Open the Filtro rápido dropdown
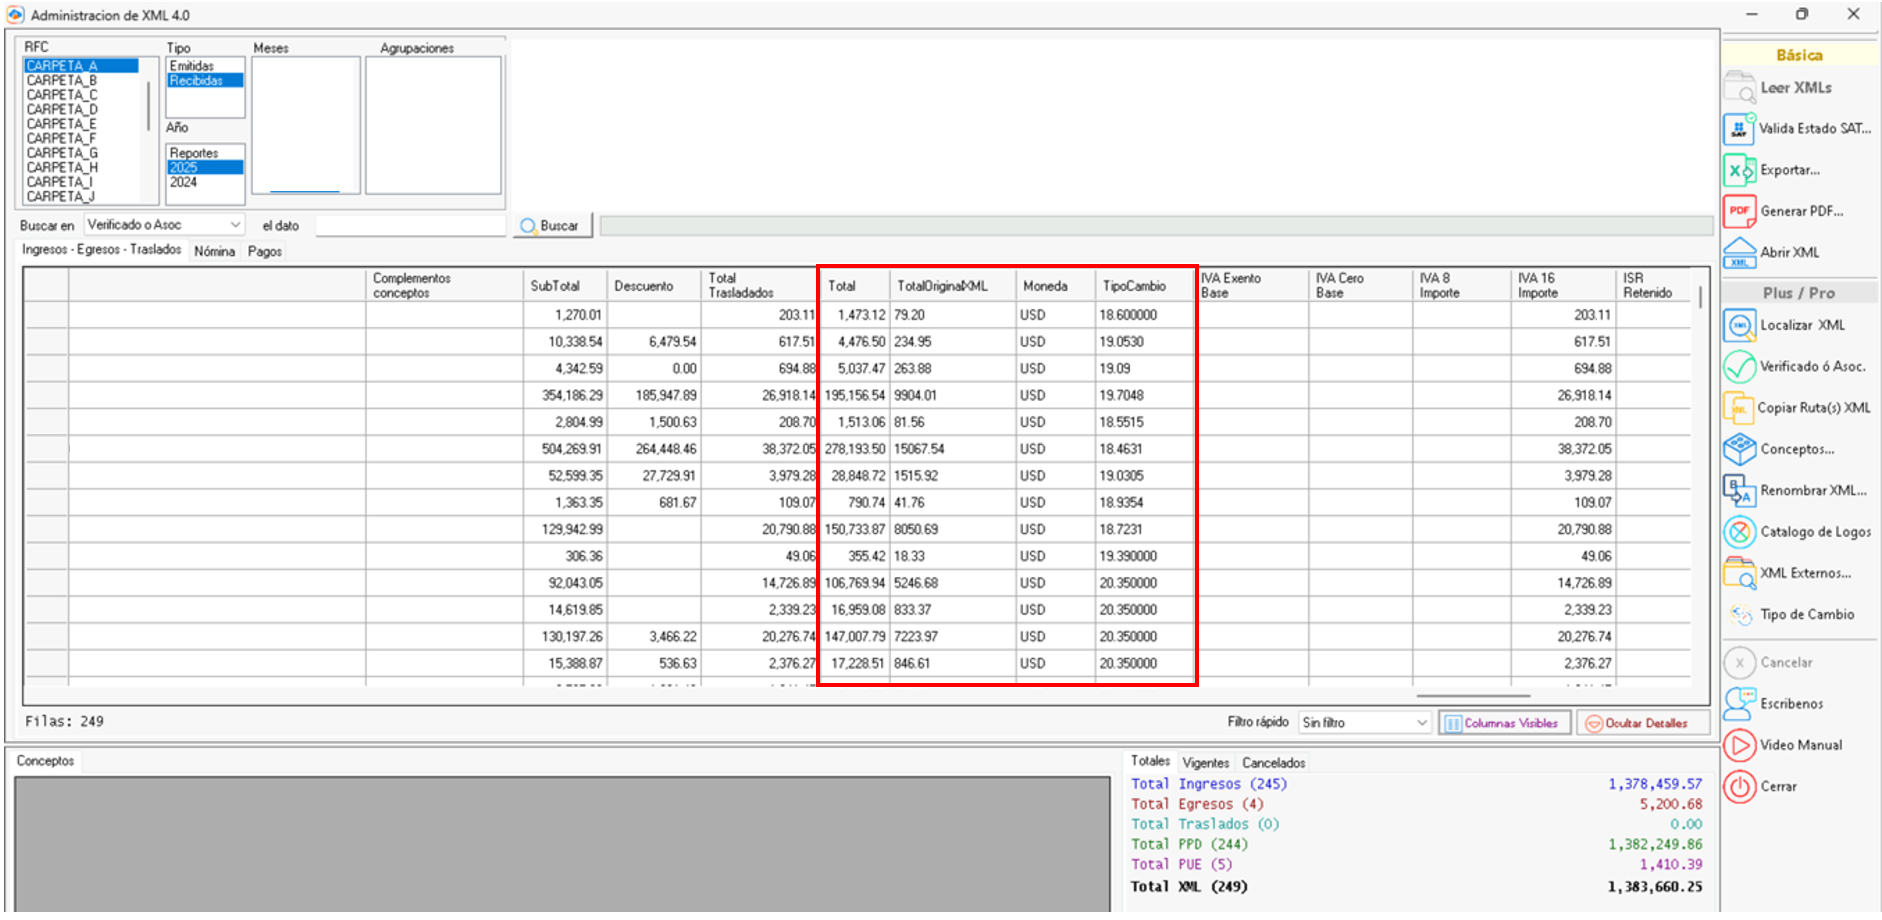Image resolution: width=1882 pixels, height=920 pixels. tap(1421, 723)
